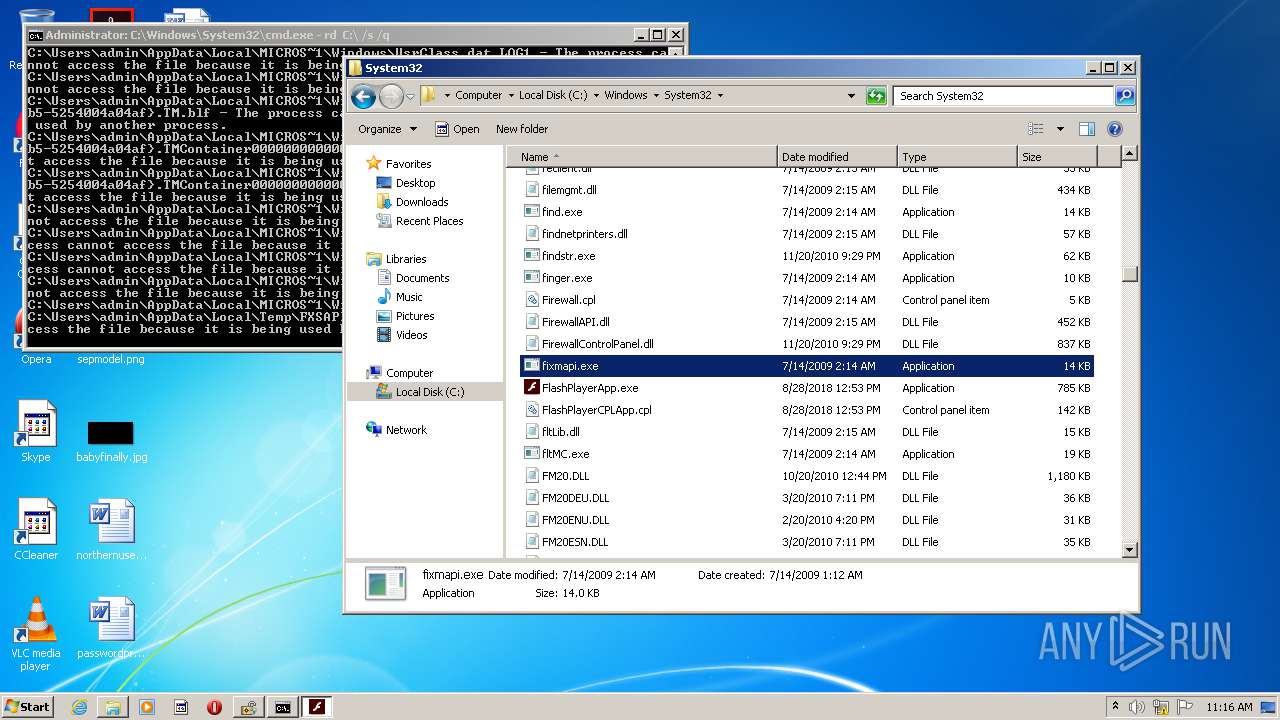Select the FlashPlayerCPLApp.cpl icon
The height and width of the screenshot is (720, 1280).
click(x=532, y=410)
